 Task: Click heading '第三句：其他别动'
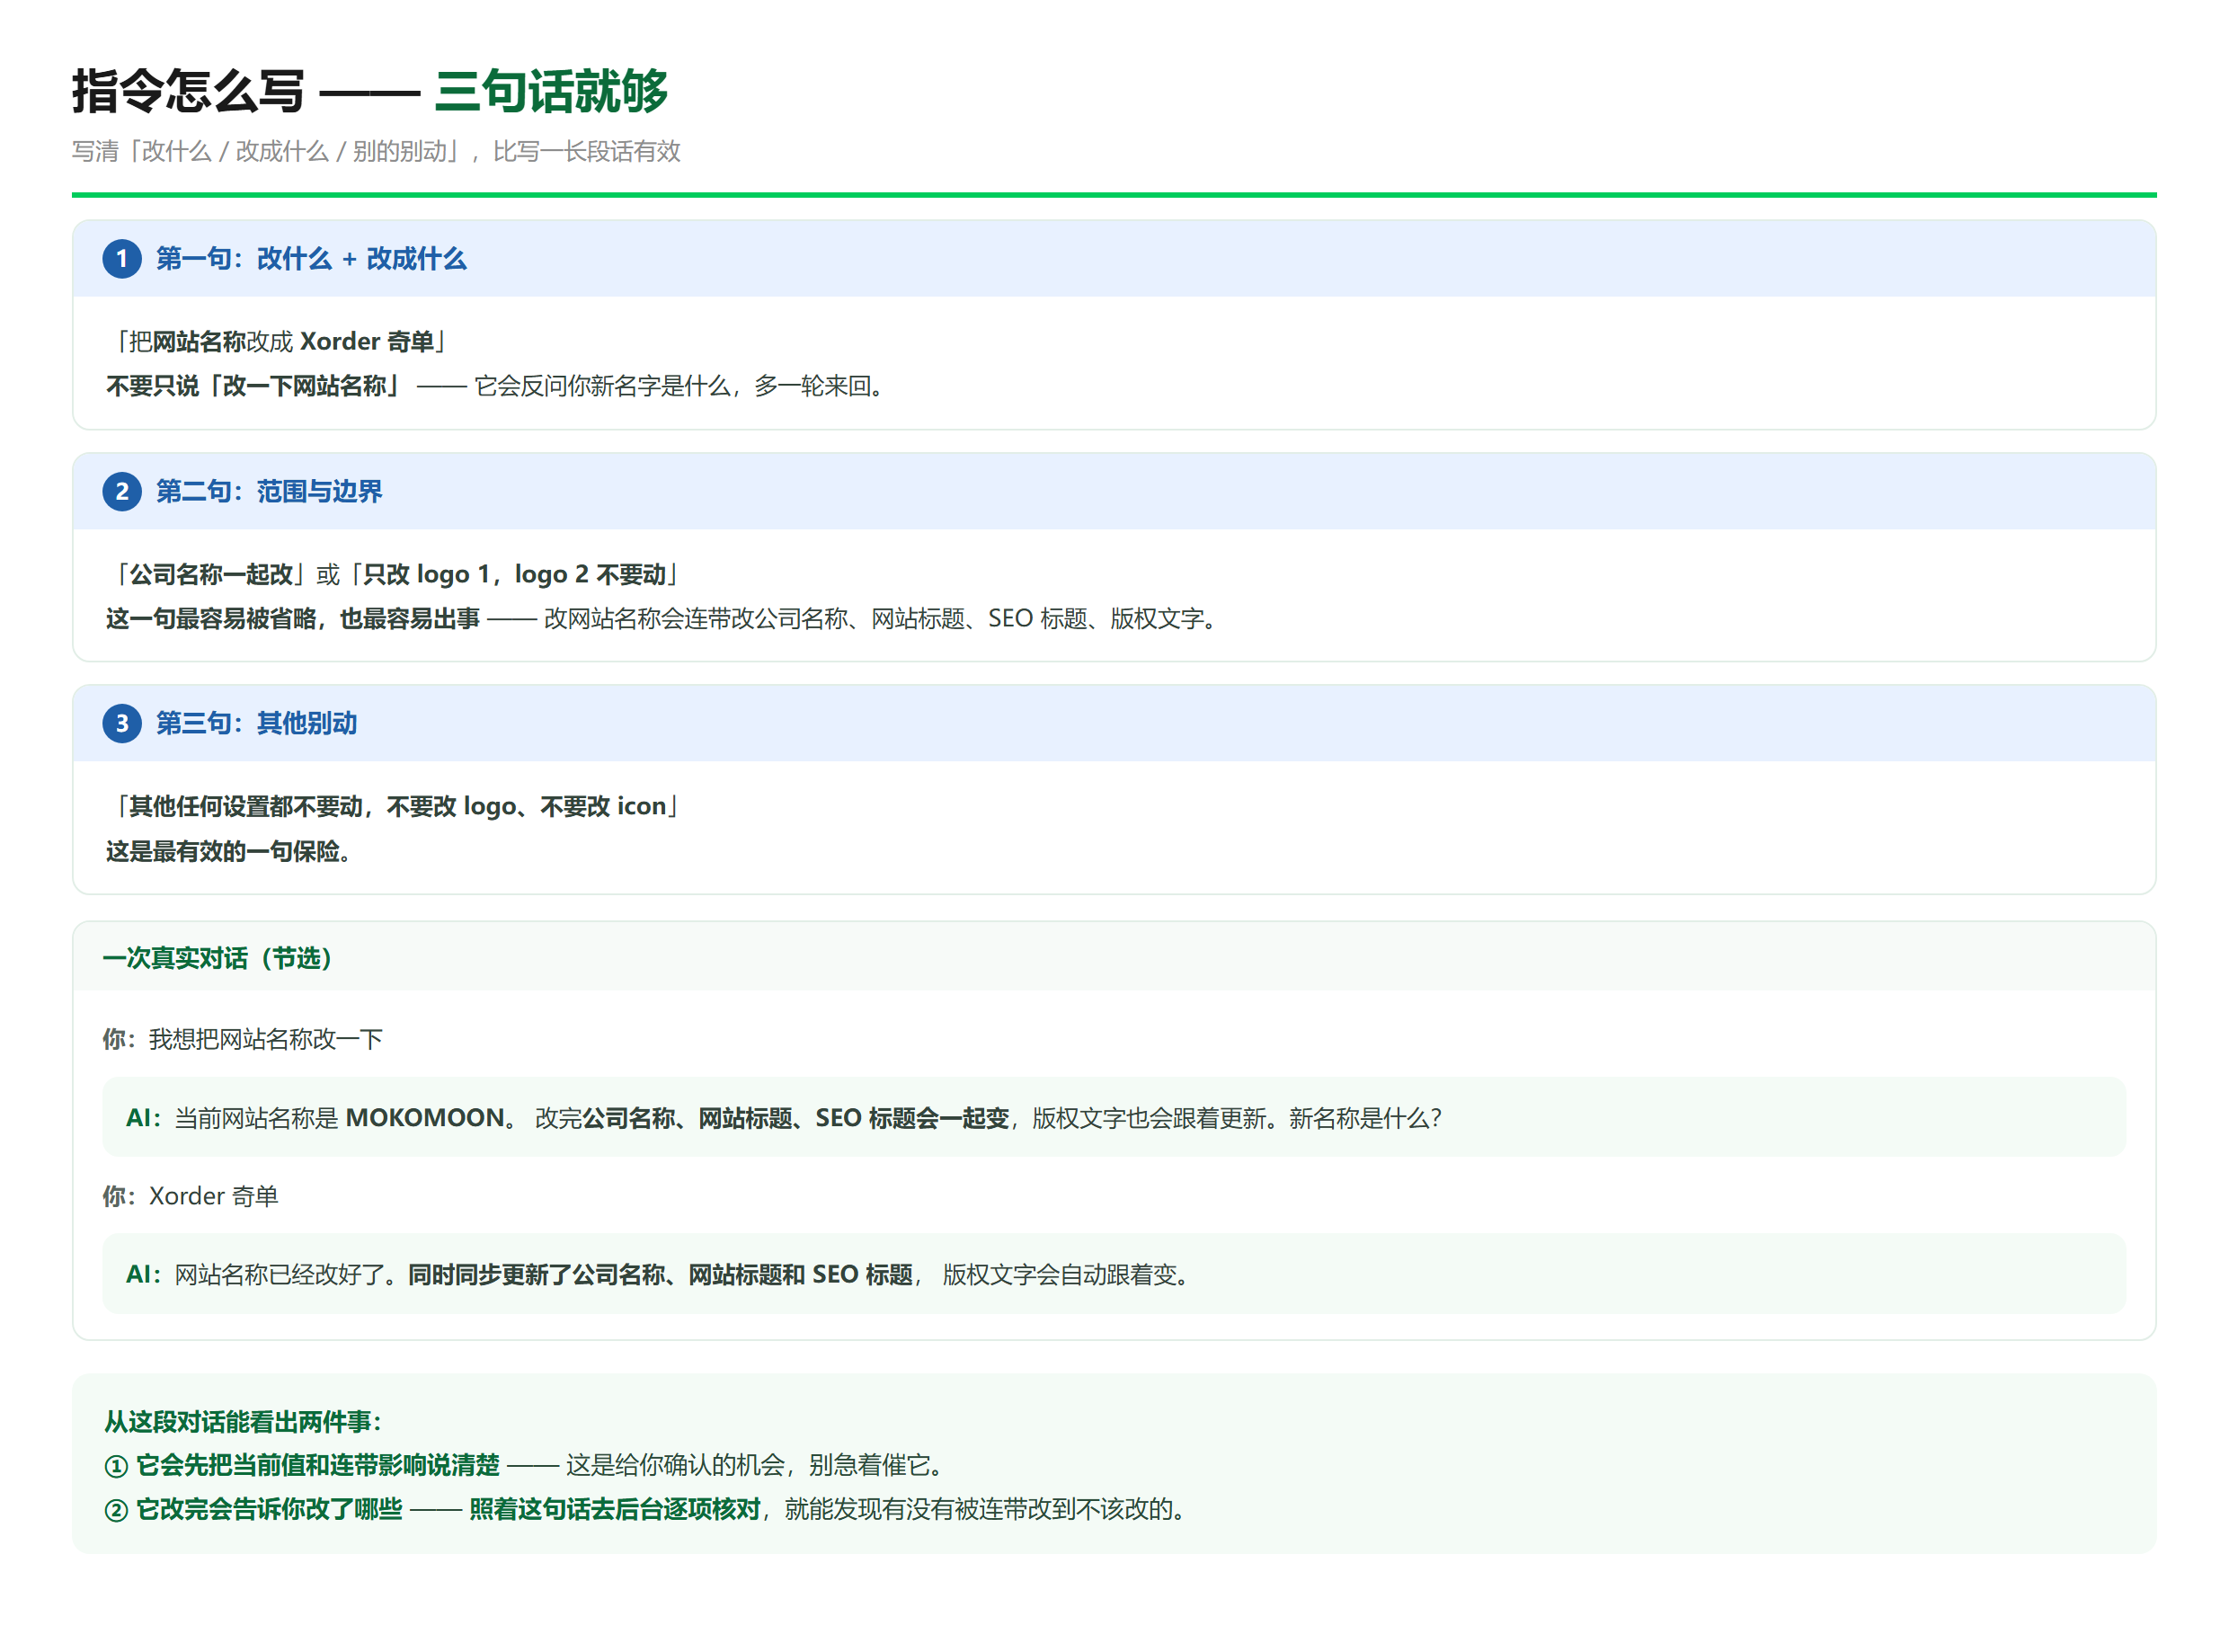click(256, 723)
